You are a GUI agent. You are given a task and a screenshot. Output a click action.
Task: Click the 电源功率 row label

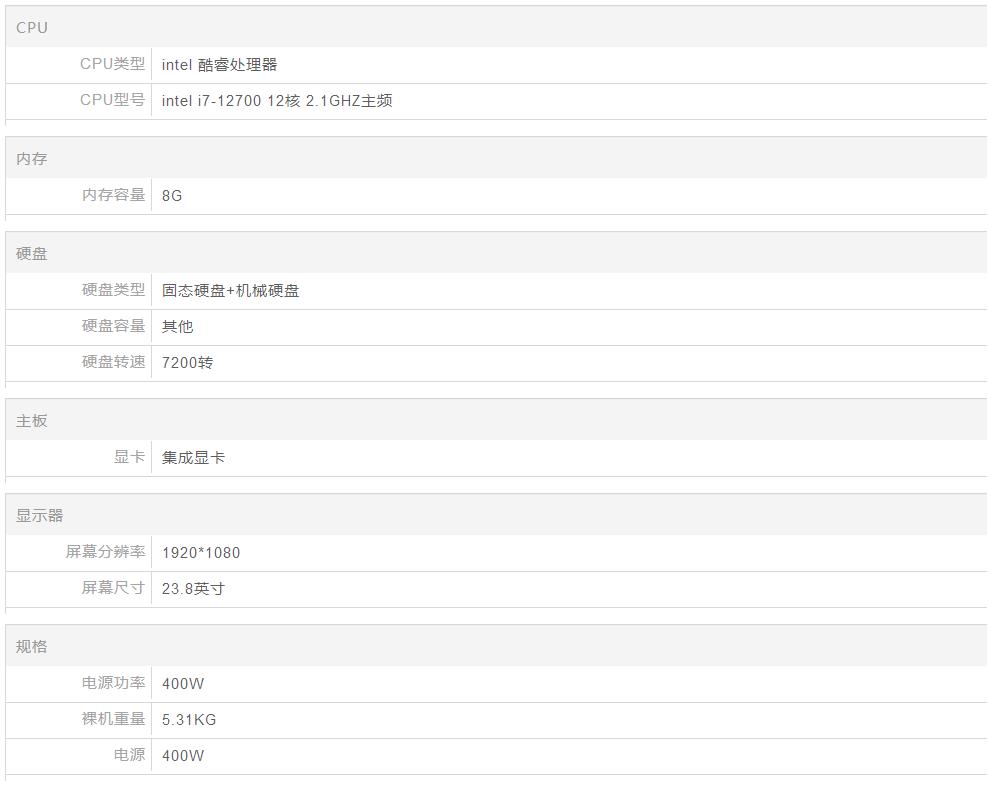pyautogui.click(x=113, y=683)
